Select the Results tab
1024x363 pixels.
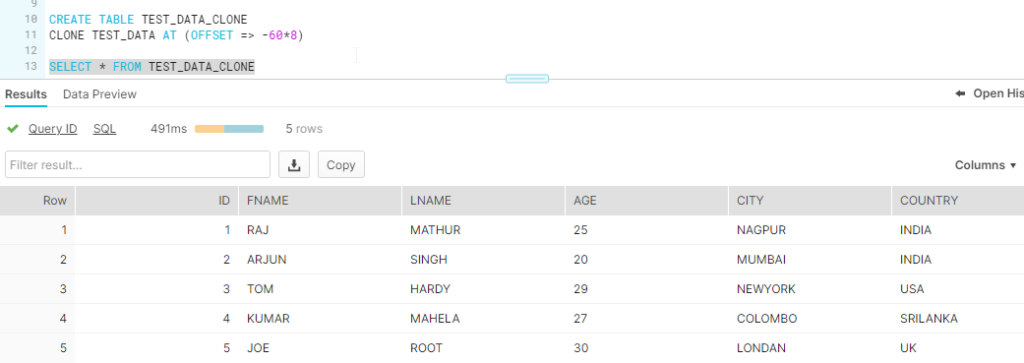pos(26,94)
